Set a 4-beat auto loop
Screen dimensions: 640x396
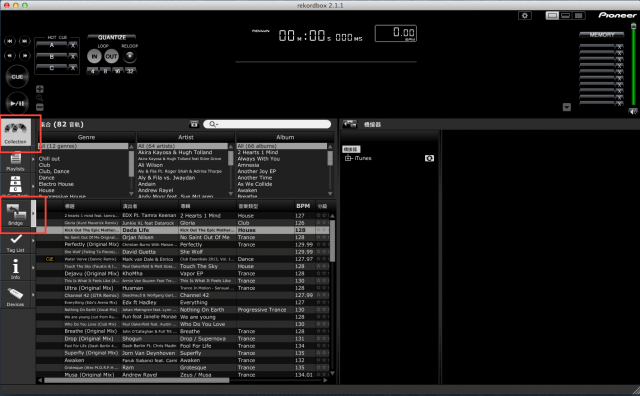[x=93, y=71]
